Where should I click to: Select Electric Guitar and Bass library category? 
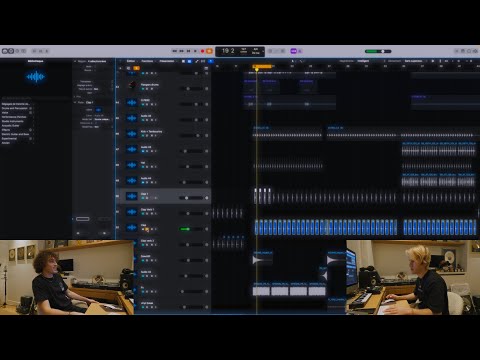pos(15,134)
